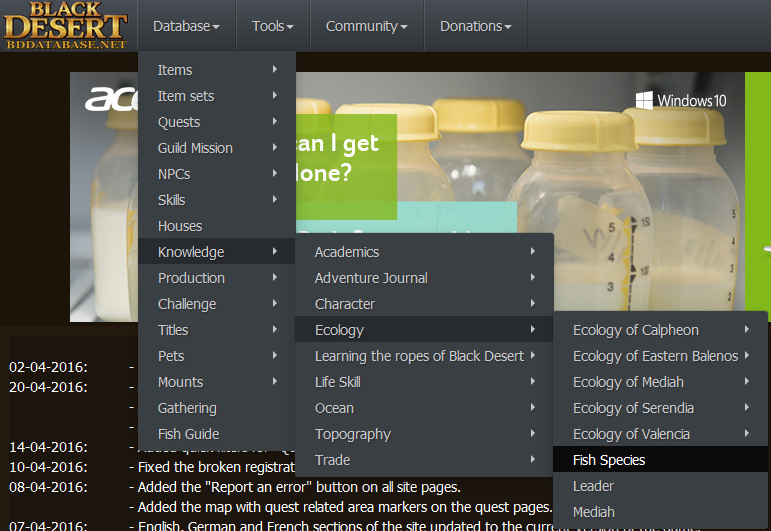Go to the Houses page

[x=217, y=226]
